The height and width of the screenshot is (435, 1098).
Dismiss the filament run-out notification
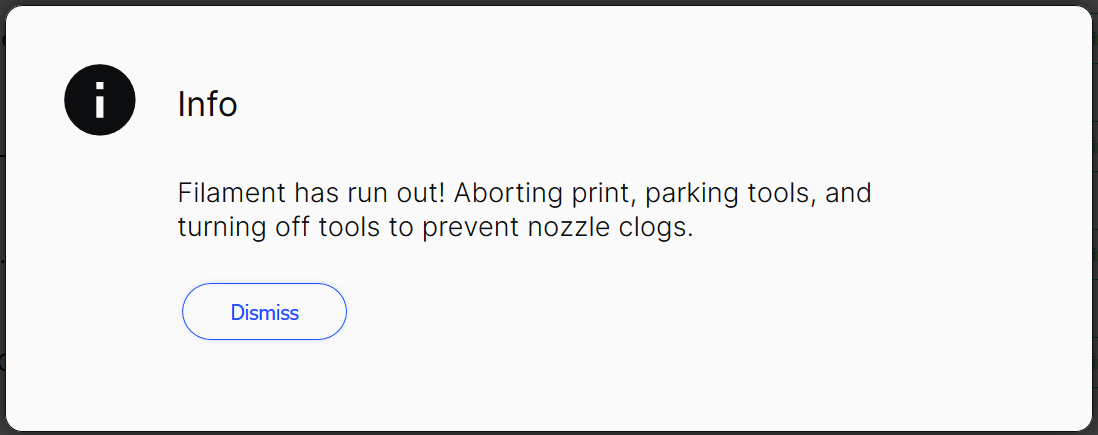point(264,312)
